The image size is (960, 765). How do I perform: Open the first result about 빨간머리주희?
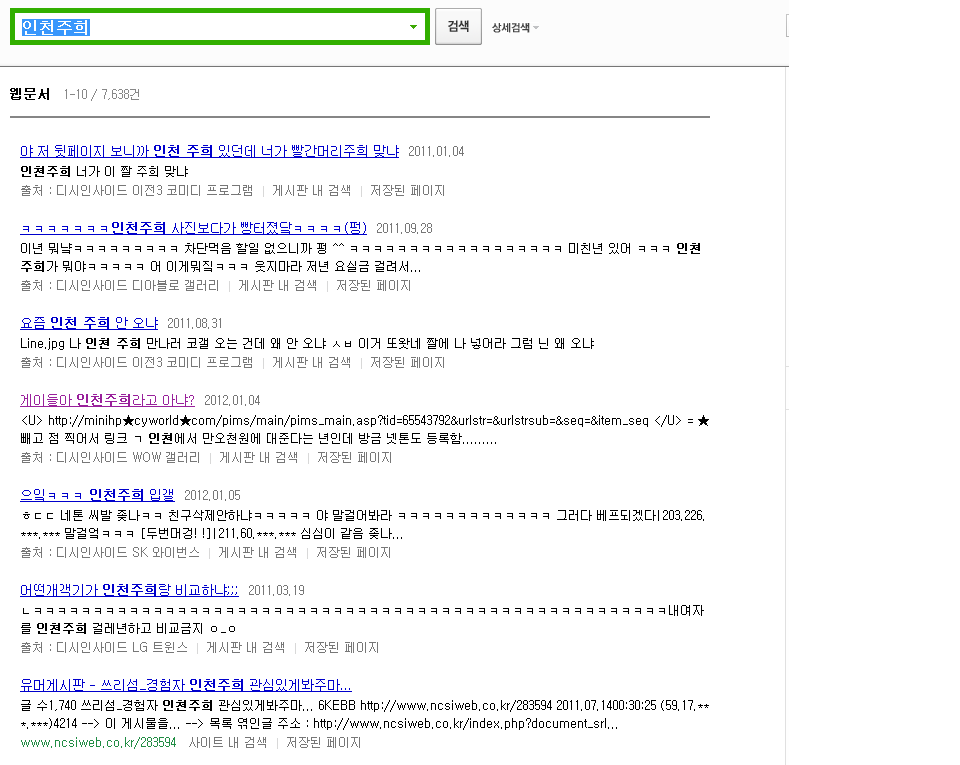[209, 151]
